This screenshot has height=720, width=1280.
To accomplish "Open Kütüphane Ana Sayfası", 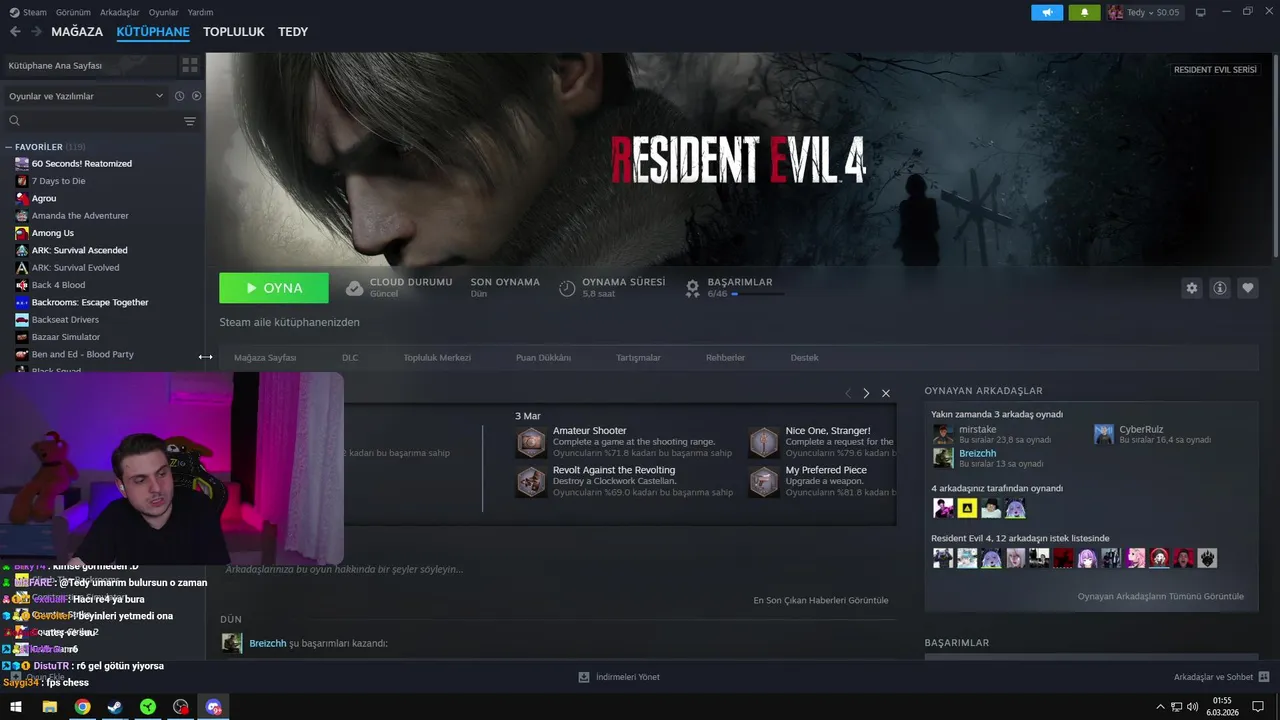I will point(88,65).
